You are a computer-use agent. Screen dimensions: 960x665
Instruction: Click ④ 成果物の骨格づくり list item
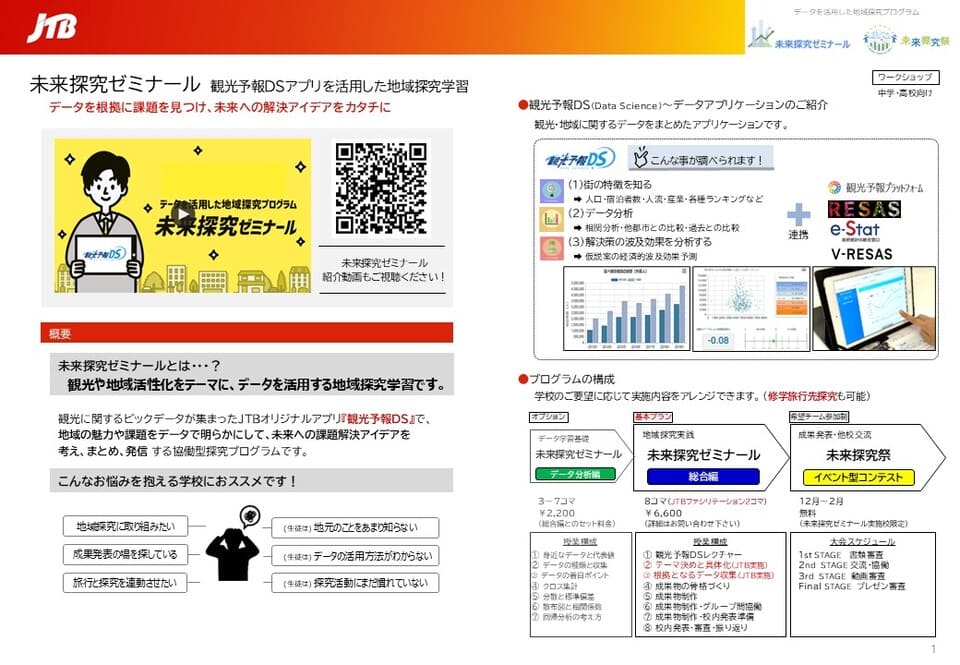point(686,586)
